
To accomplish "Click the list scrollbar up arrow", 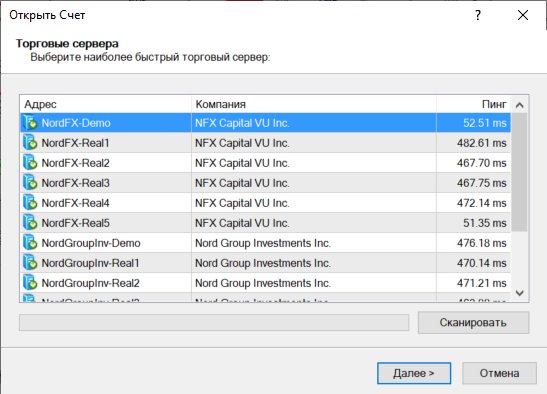I will pyautogui.click(x=519, y=105).
